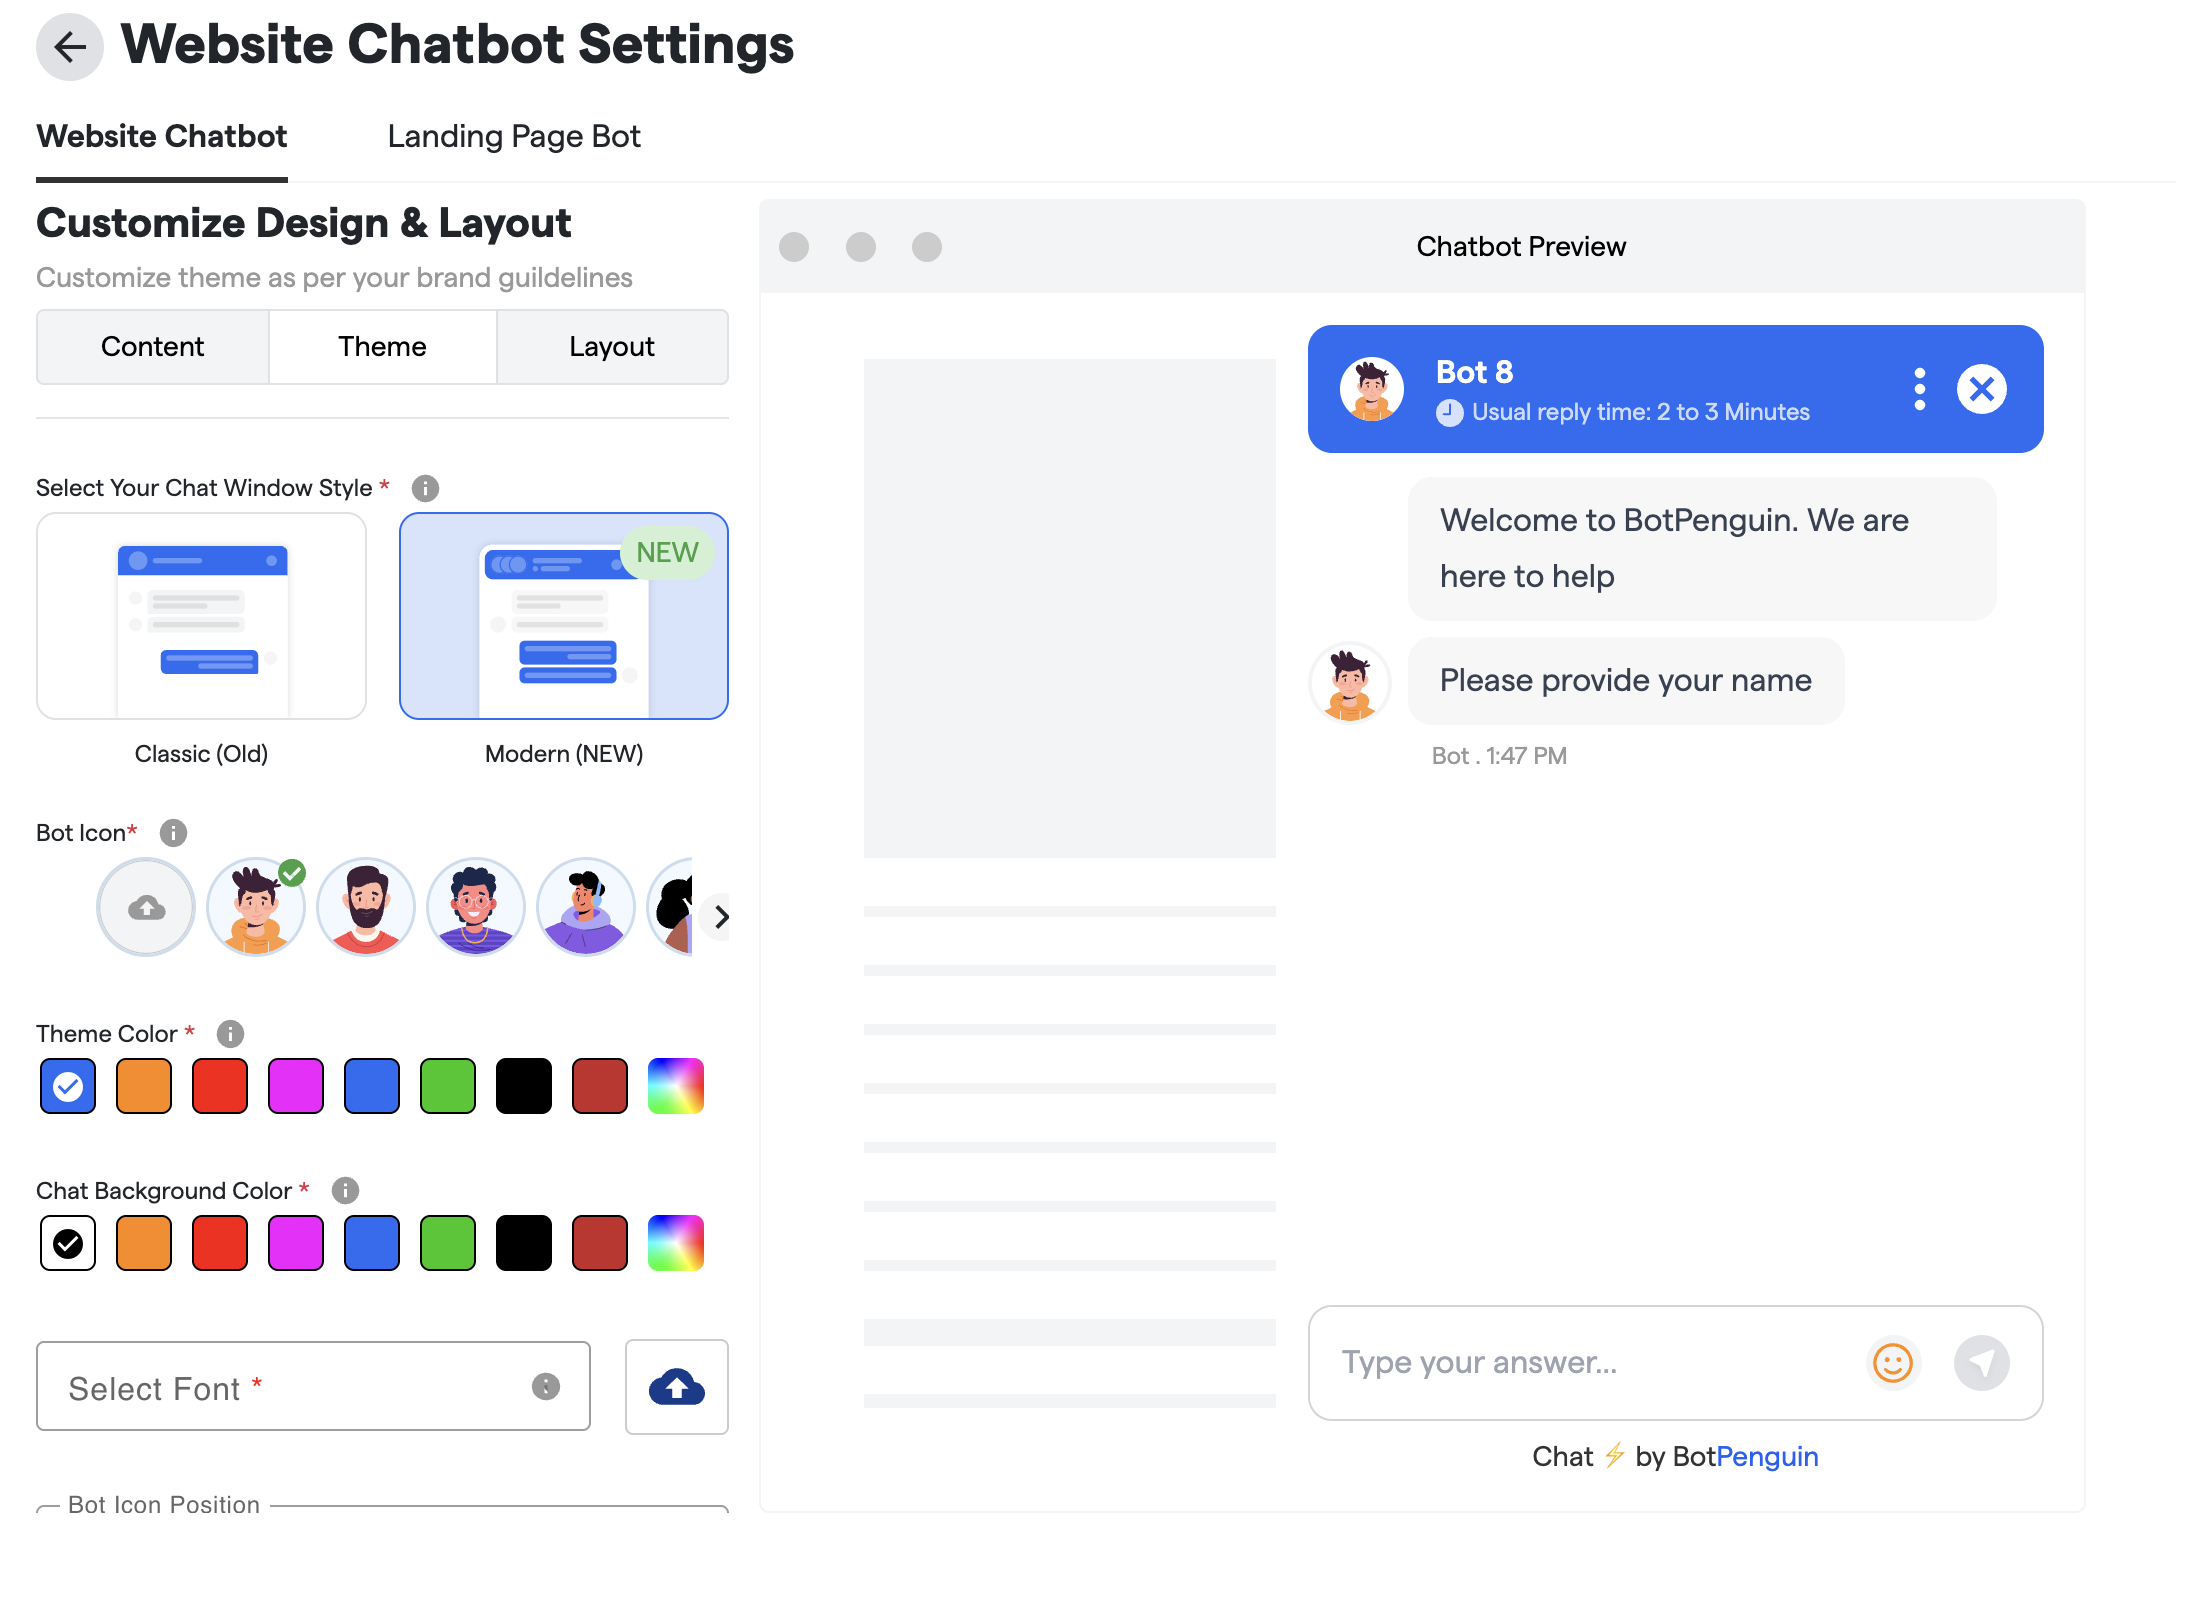
Task: Close the Bot 8 chat preview window
Action: click(x=1981, y=389)
